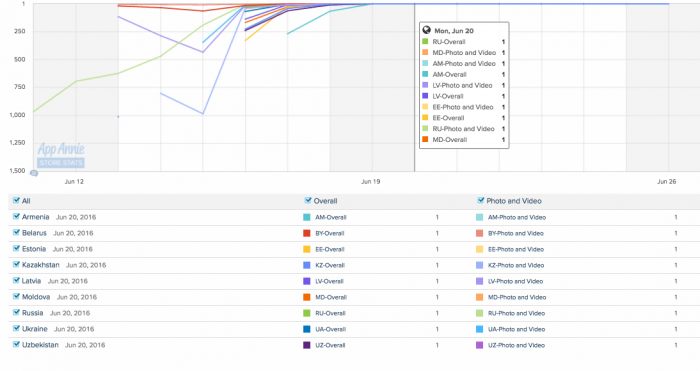Uncheck the Ukraine row checkbox

17,329
